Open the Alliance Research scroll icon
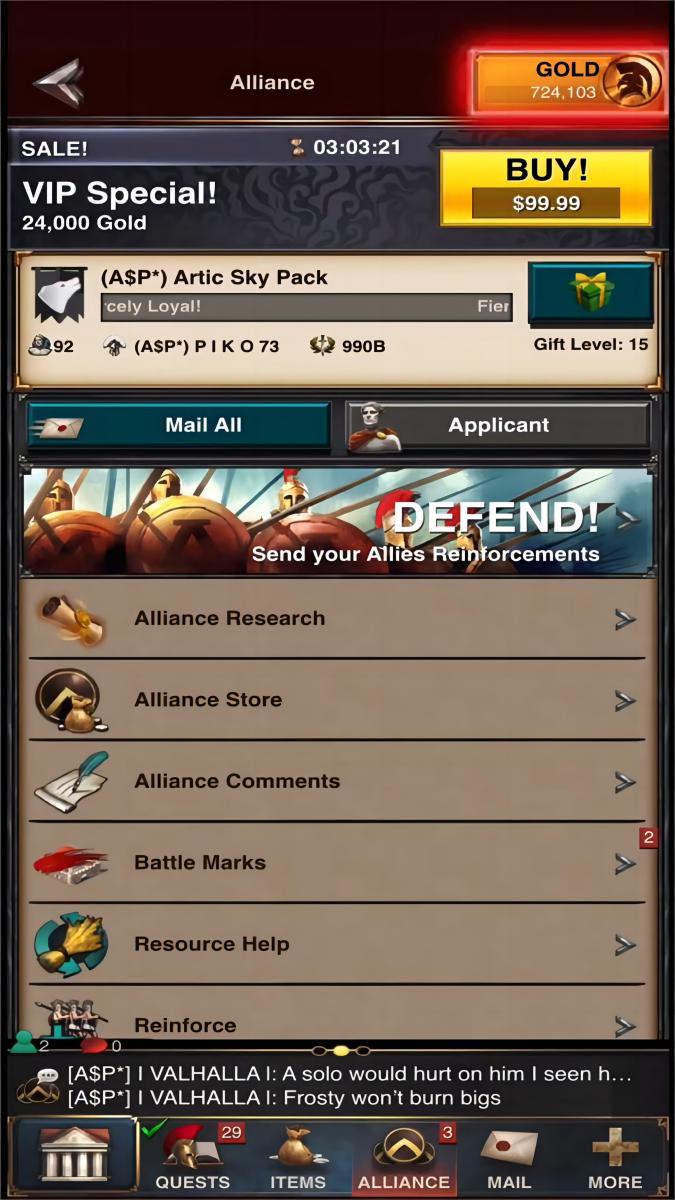Image resolution: width=675 pixels, height=1200 pixels. tap(72, 619)
